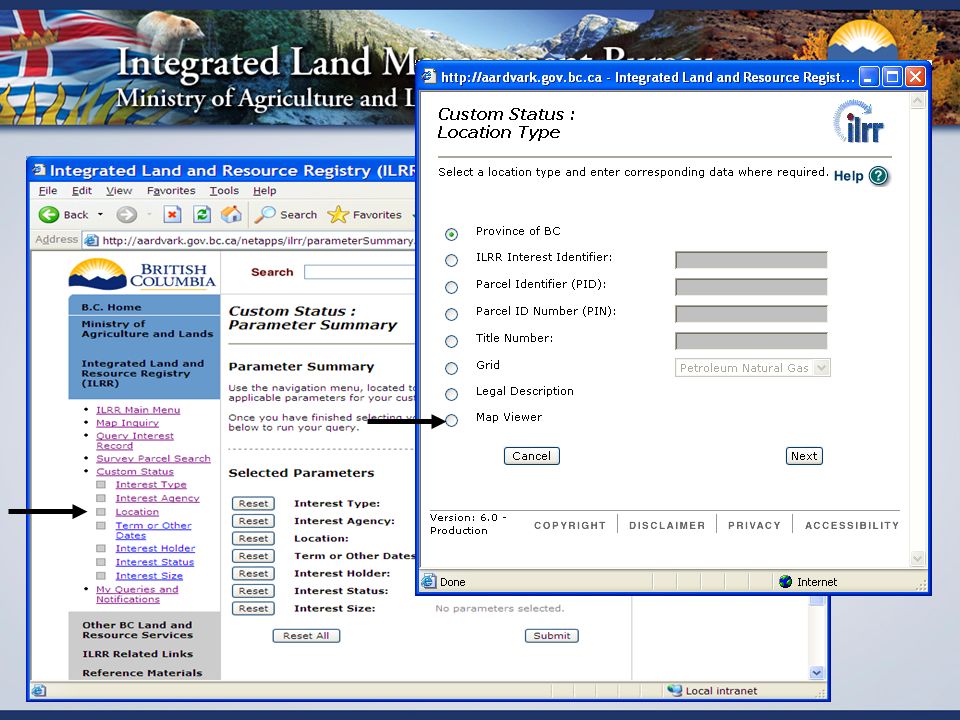
Task: Click the popup status bar Done icon
Action: pyautogui.click(x=429, y=582)
